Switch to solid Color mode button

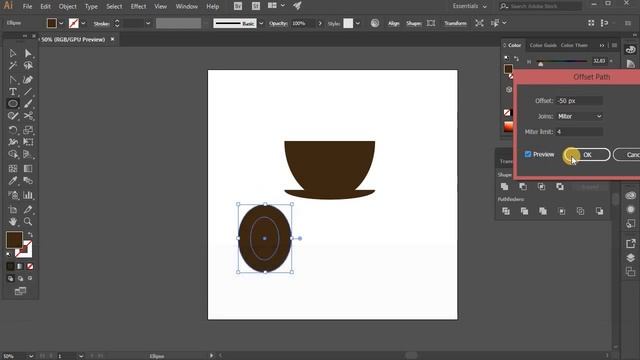[x=10, y=266]
